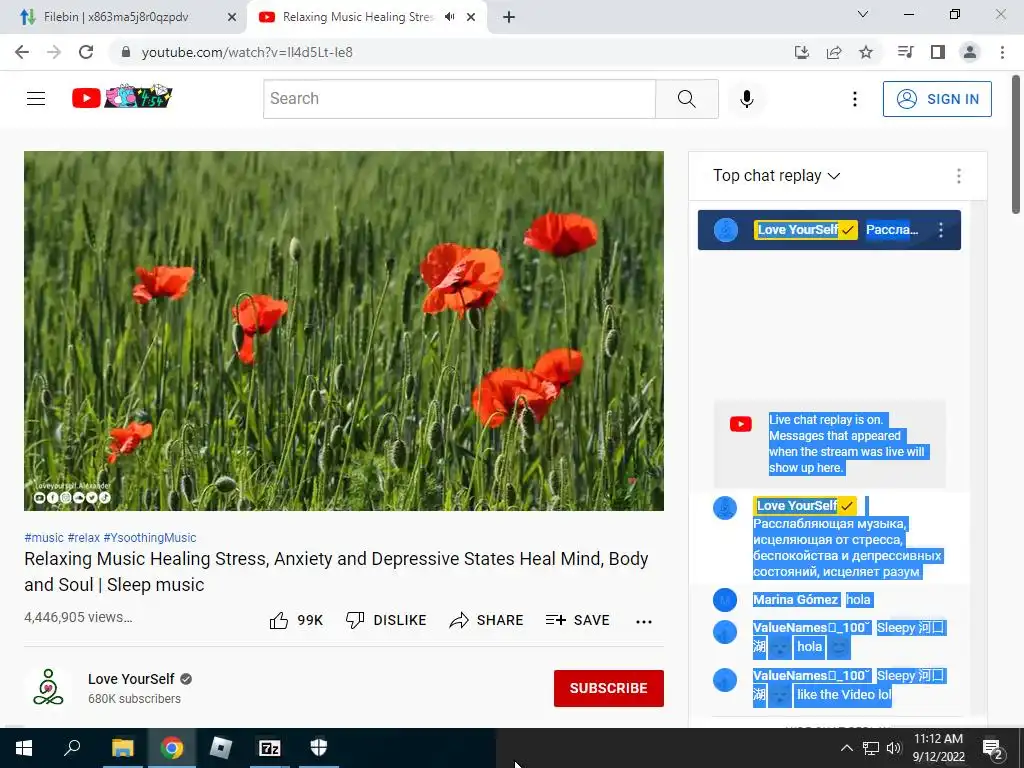Bookmark this page with star
The height and width of the screenshot is (768, 1024).
[x=866, y=52]
